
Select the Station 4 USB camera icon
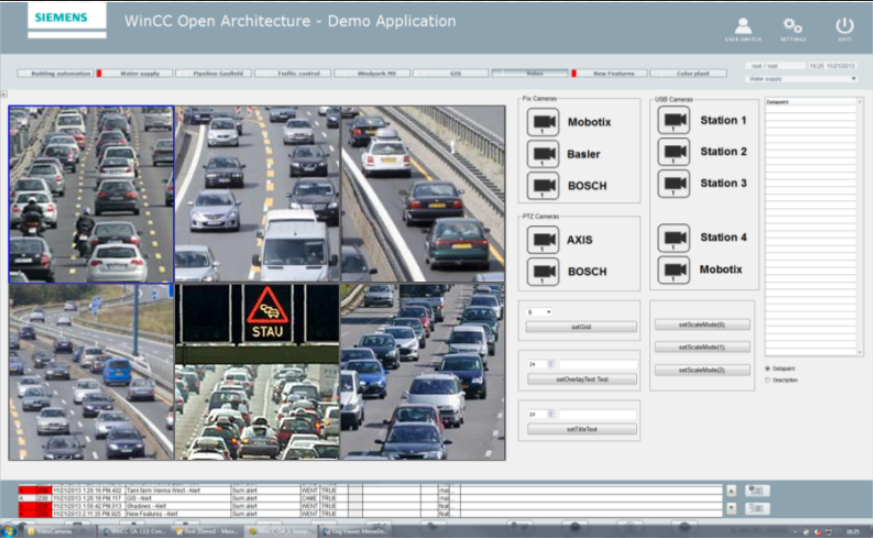[x=674, y=238]
